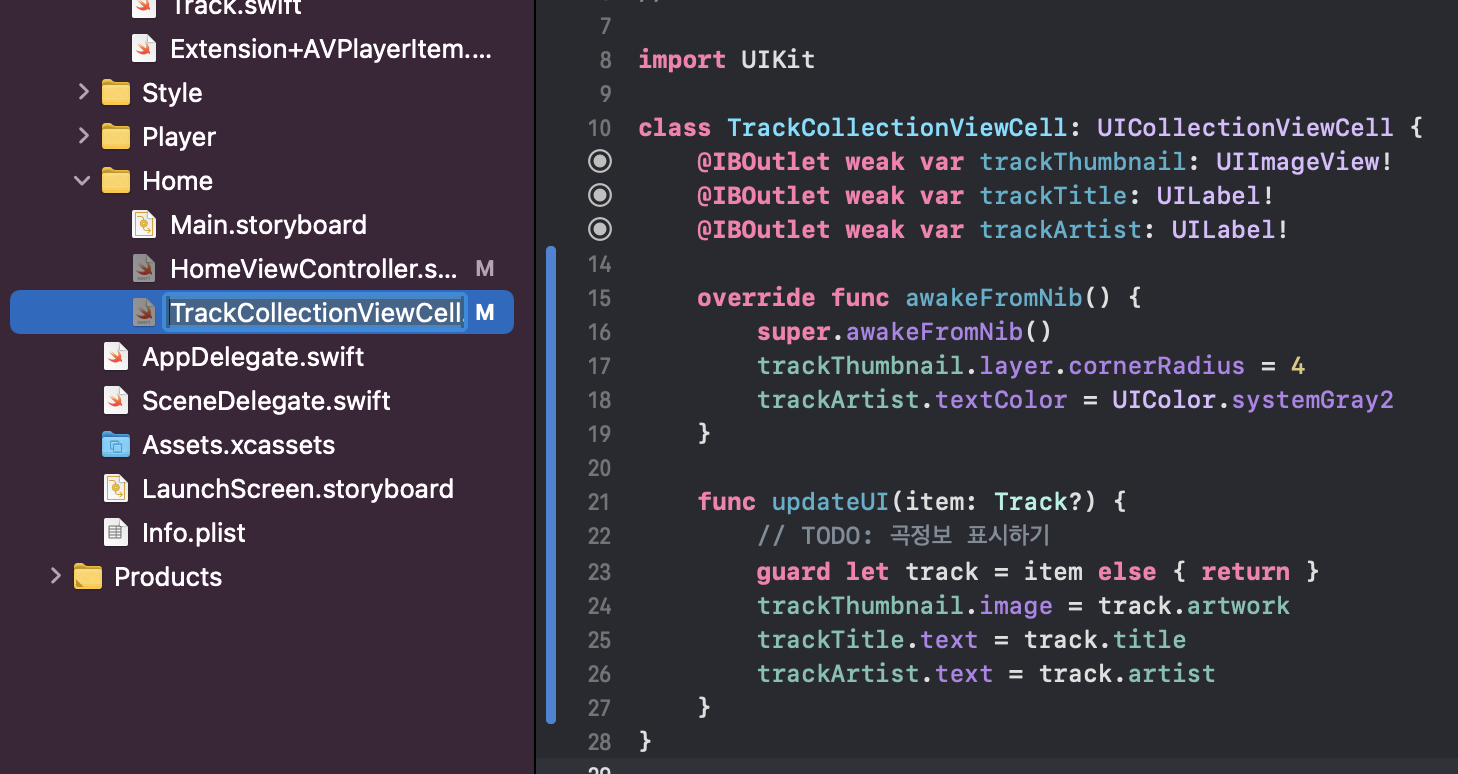This screenshot has height=774, width=1458.
Task: Click line number 21 in gutter
Action: (x=599, y=502)
